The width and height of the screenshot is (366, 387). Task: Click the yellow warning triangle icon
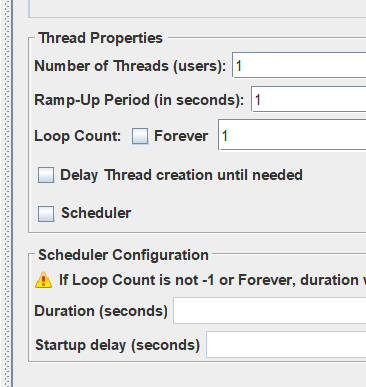[x=43, y=280]
